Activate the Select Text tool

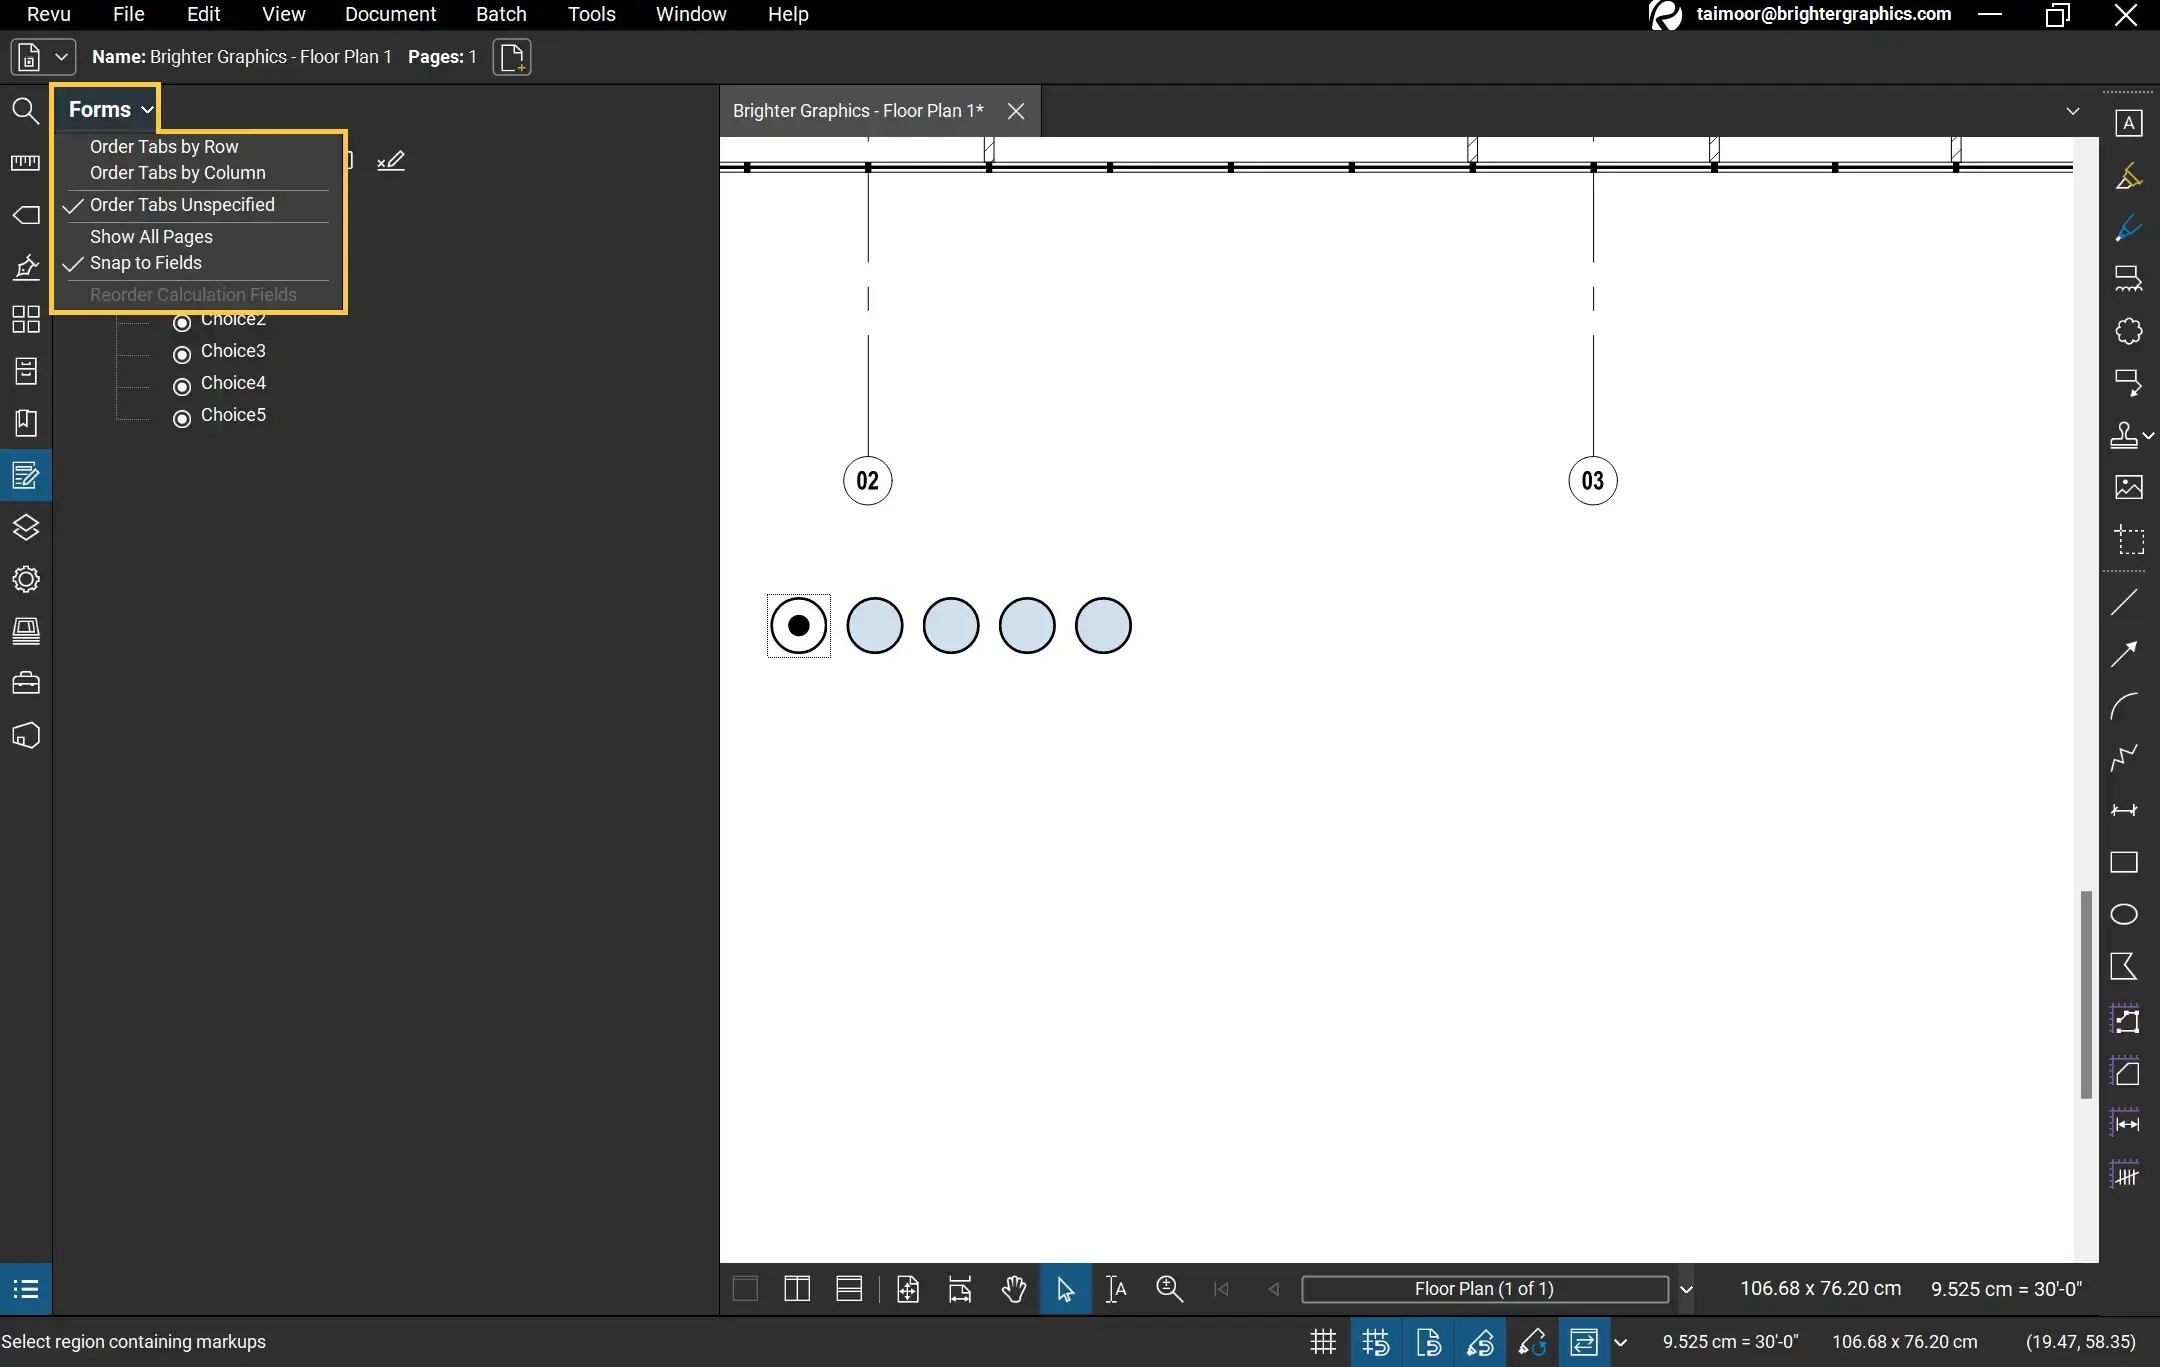[1117, 1289]
